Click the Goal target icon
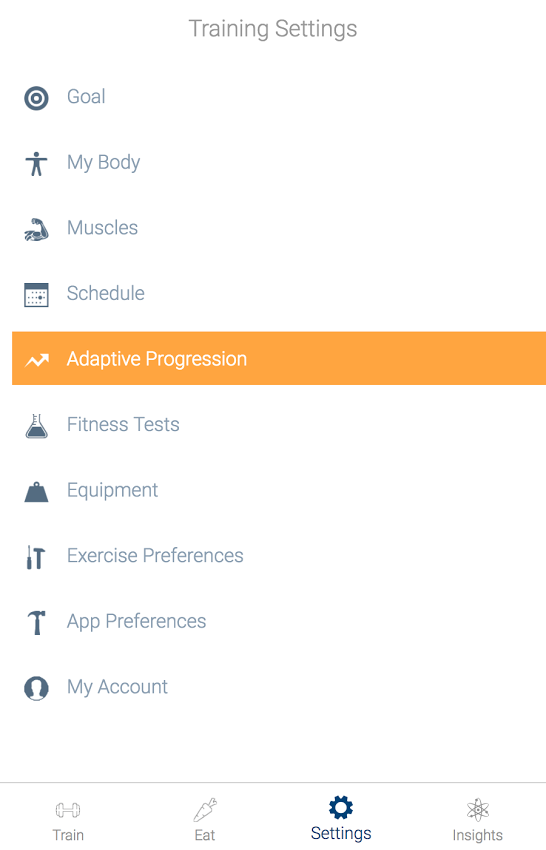The height and width of the screenshot is (850, 546). (36, 98)
